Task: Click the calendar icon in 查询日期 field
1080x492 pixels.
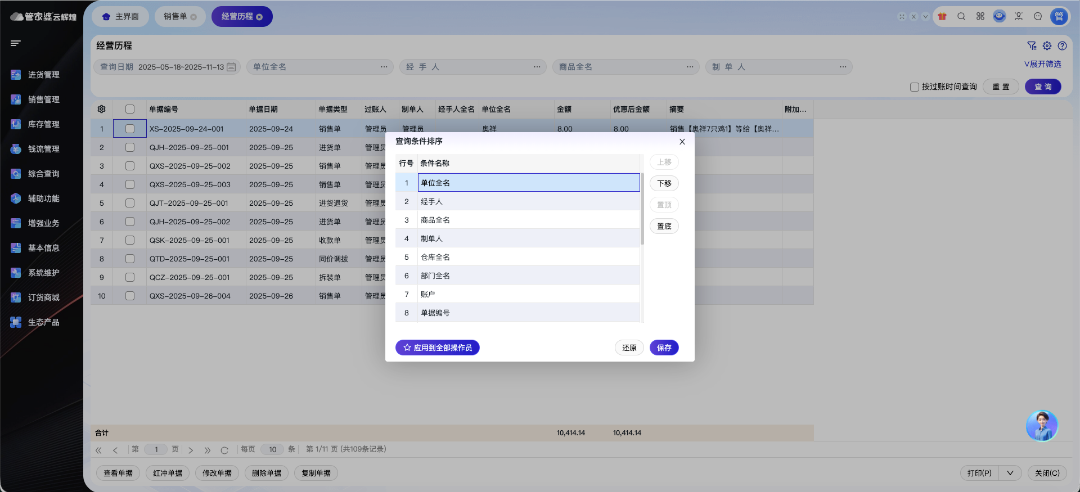Action: click(x=232, y=67)
